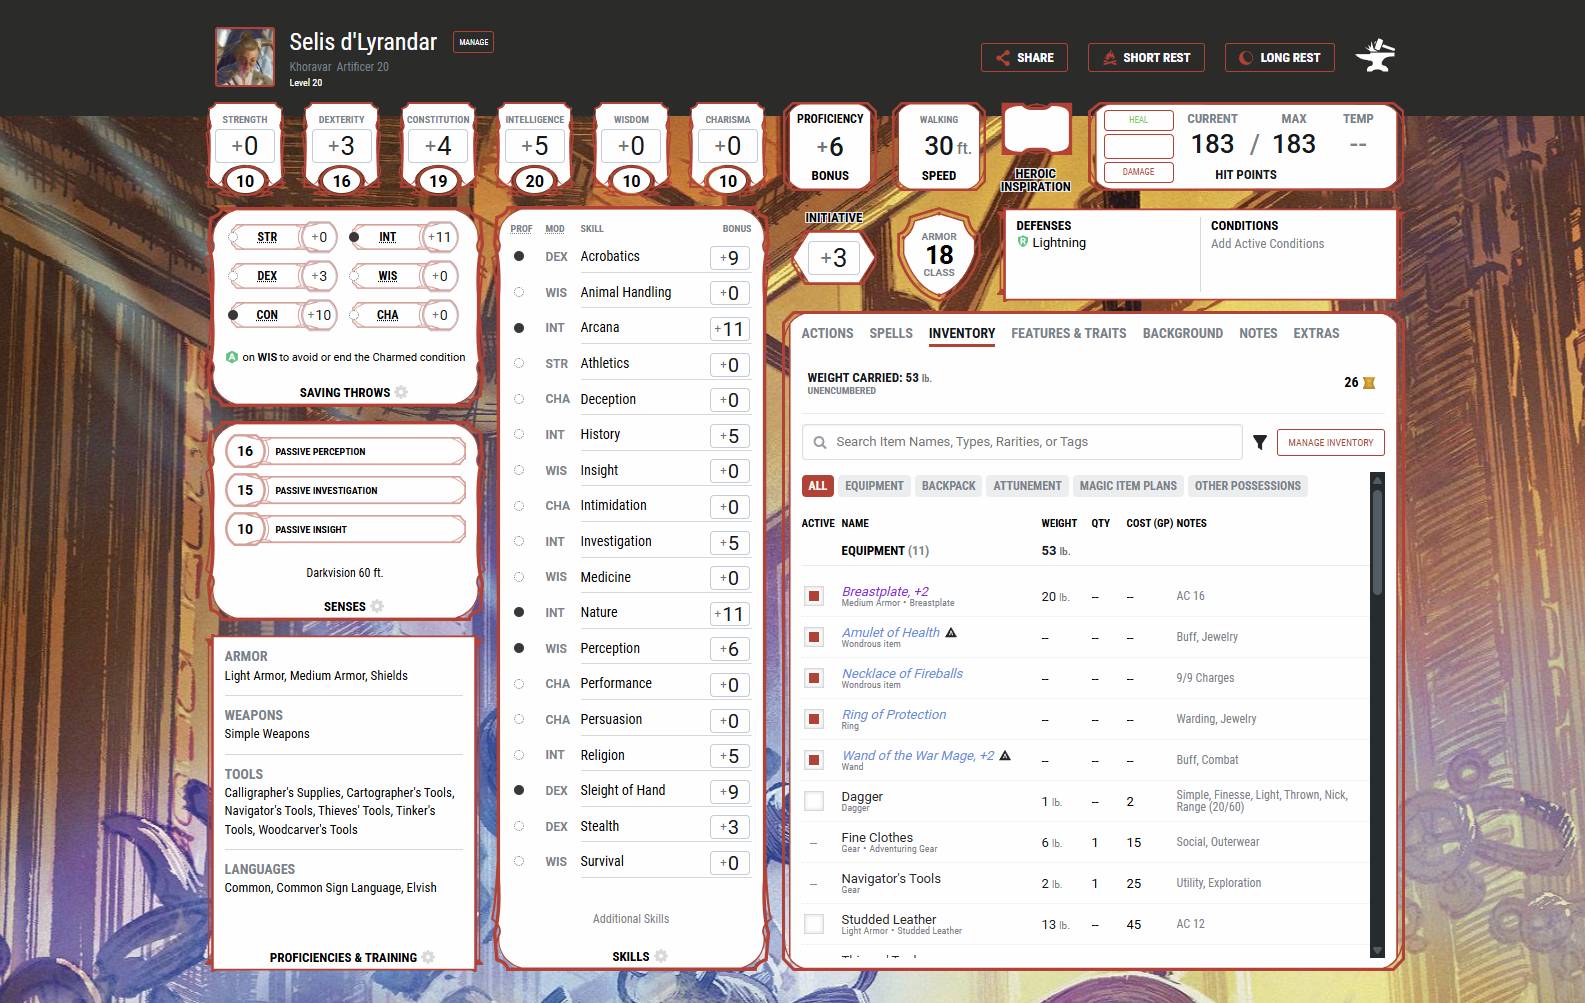Open the anvil character builder icon

pyautogui.click(x=1375, y=56)
